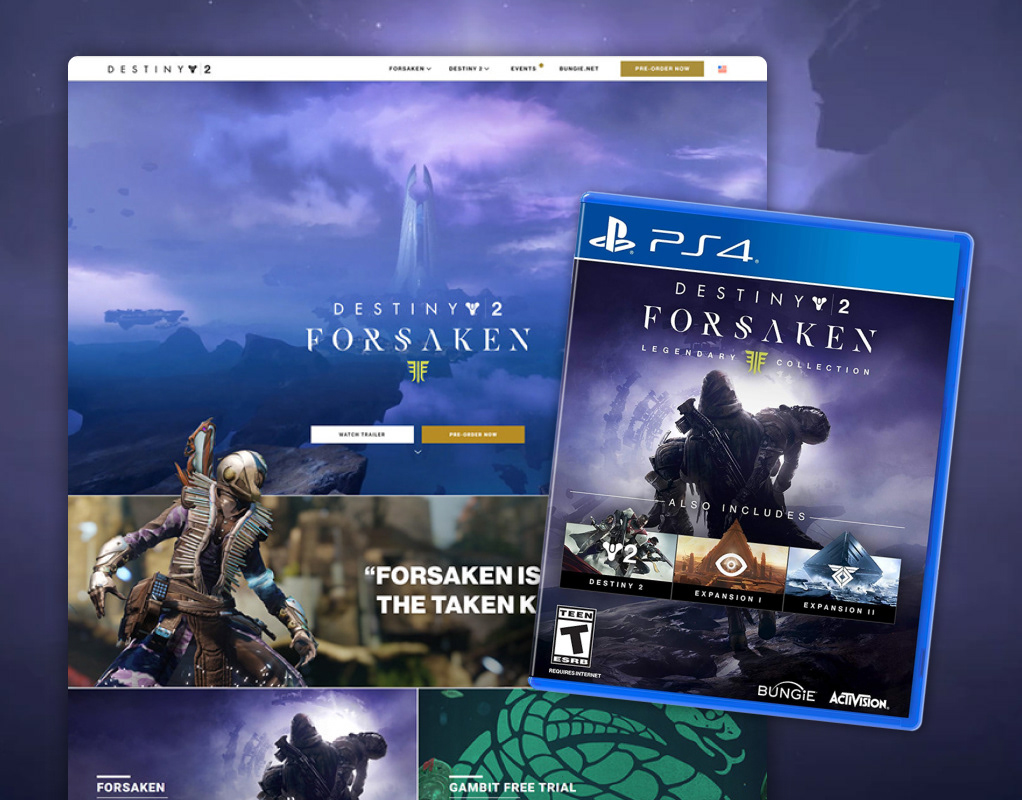Image resolution: width=1022 pixels, height=800 pixels.
Task: Click the Pre-Order Now button in the header
Action: [662, 68]
